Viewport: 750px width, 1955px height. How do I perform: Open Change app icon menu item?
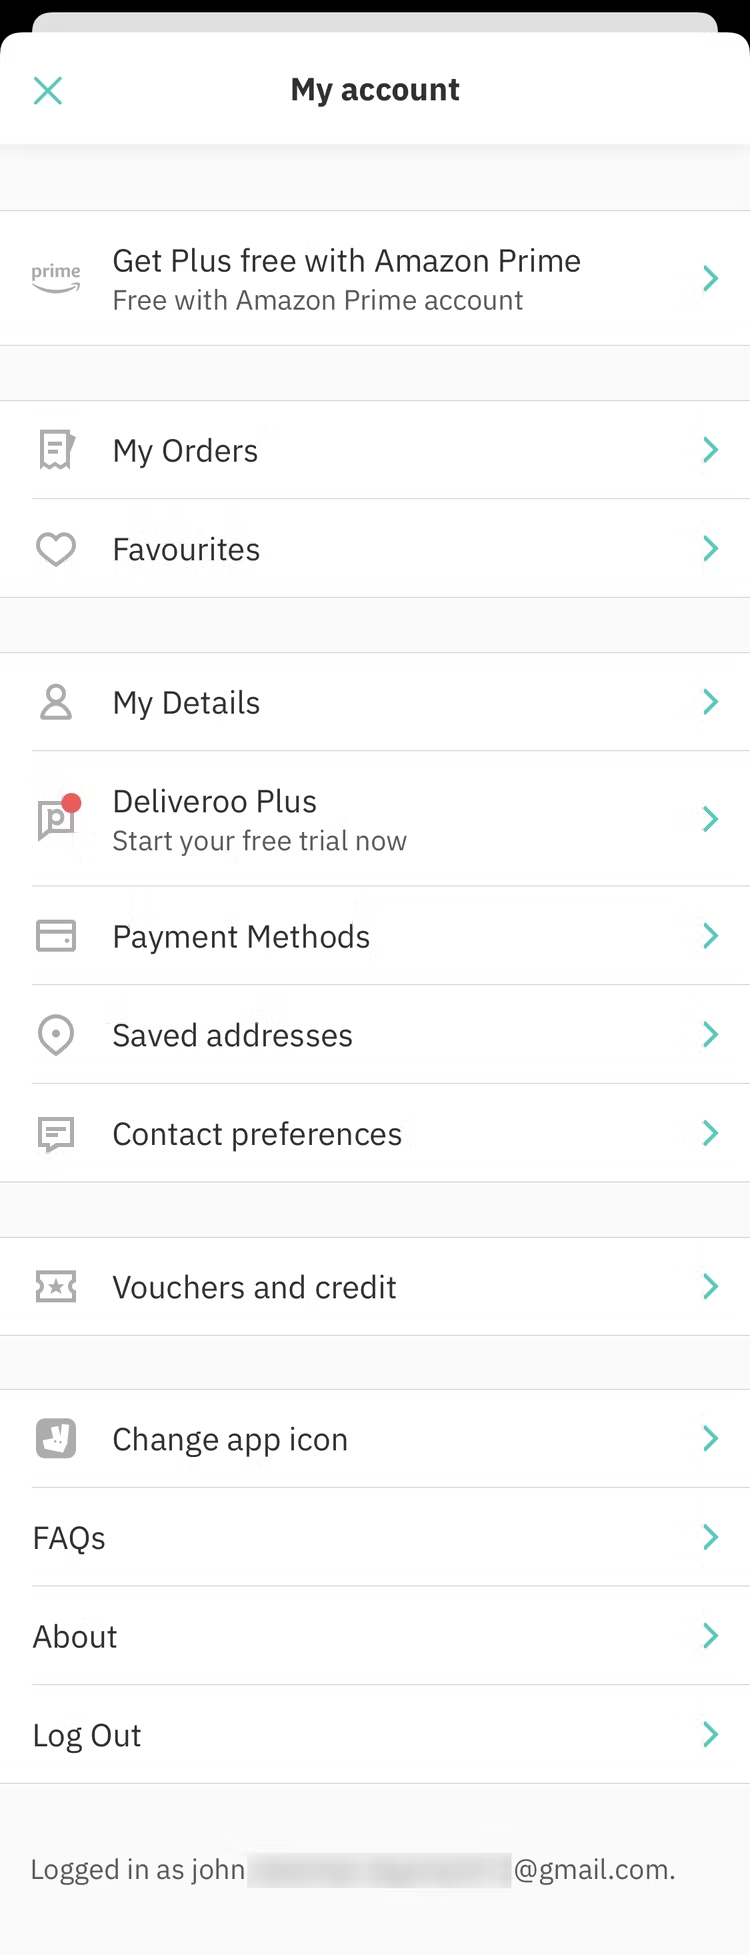tap(230, 1439)
